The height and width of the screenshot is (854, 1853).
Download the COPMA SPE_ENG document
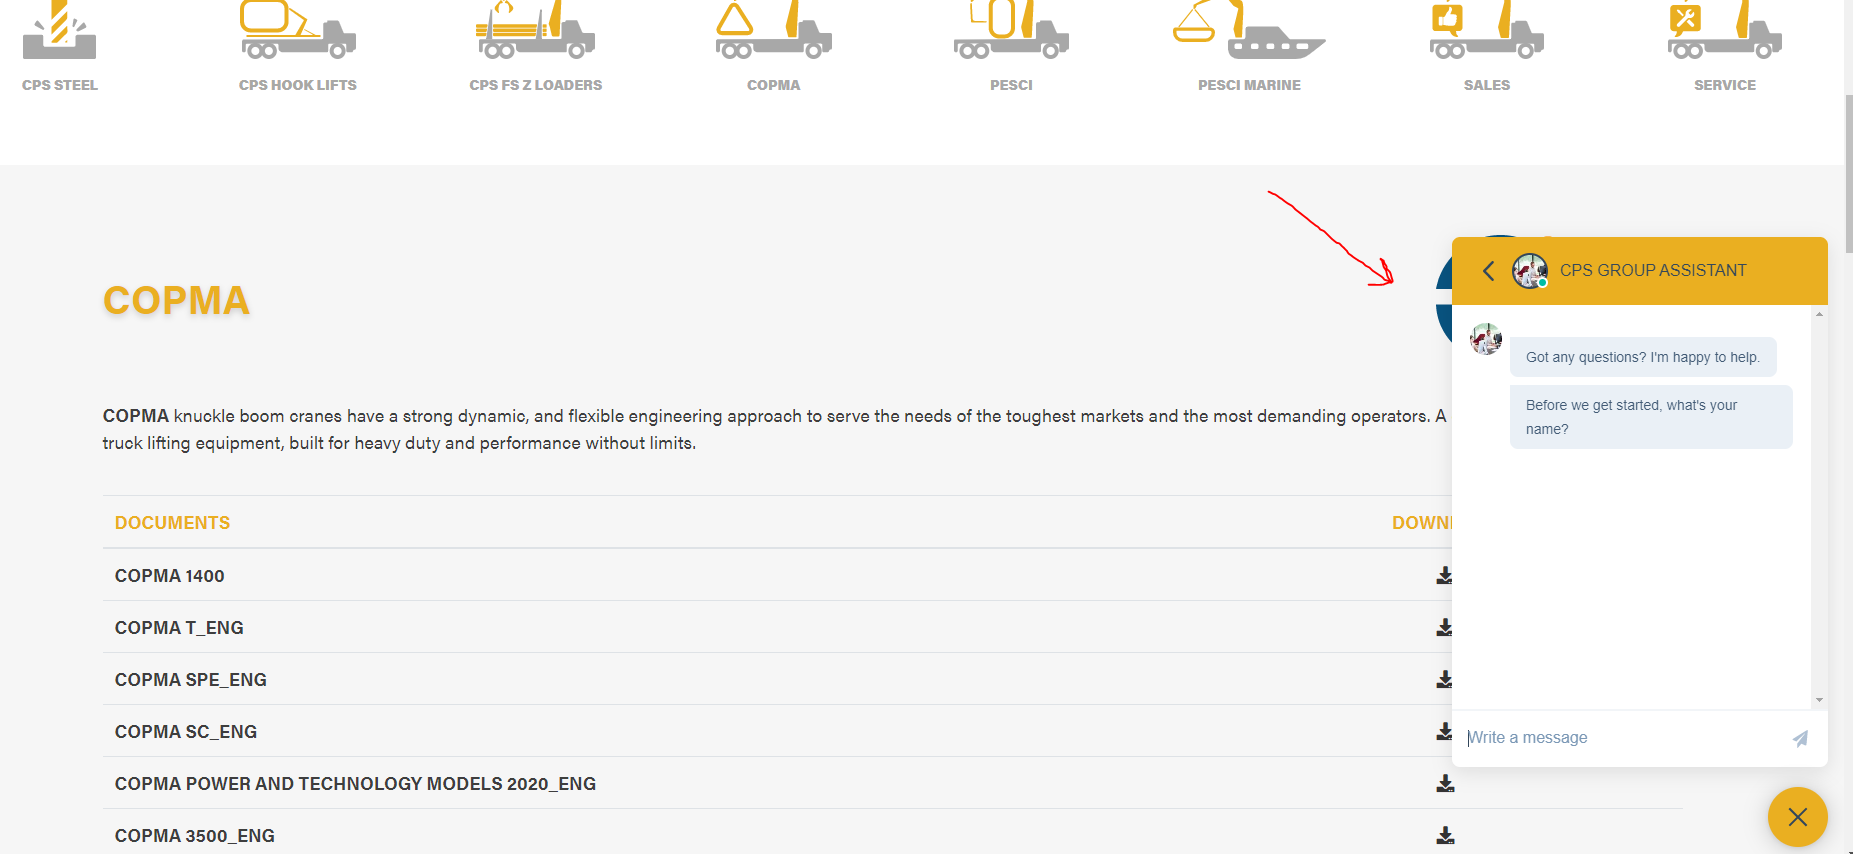click(1444, 679)
